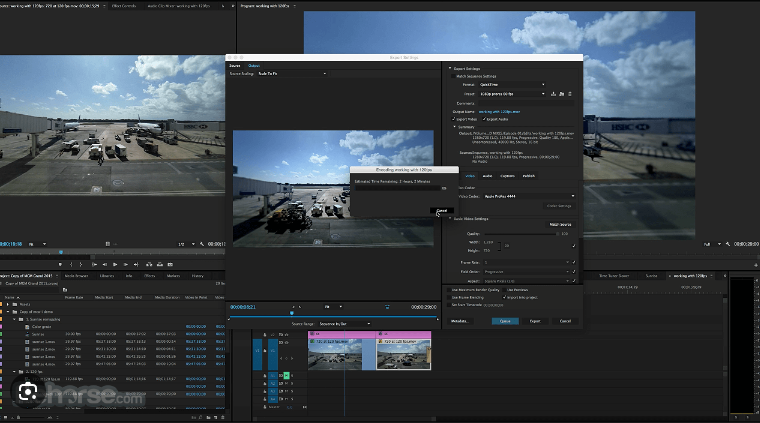Switch to the Output tab in export preview
The height and width of the screenshot is (423, 760).
click(x=254, y=65)
